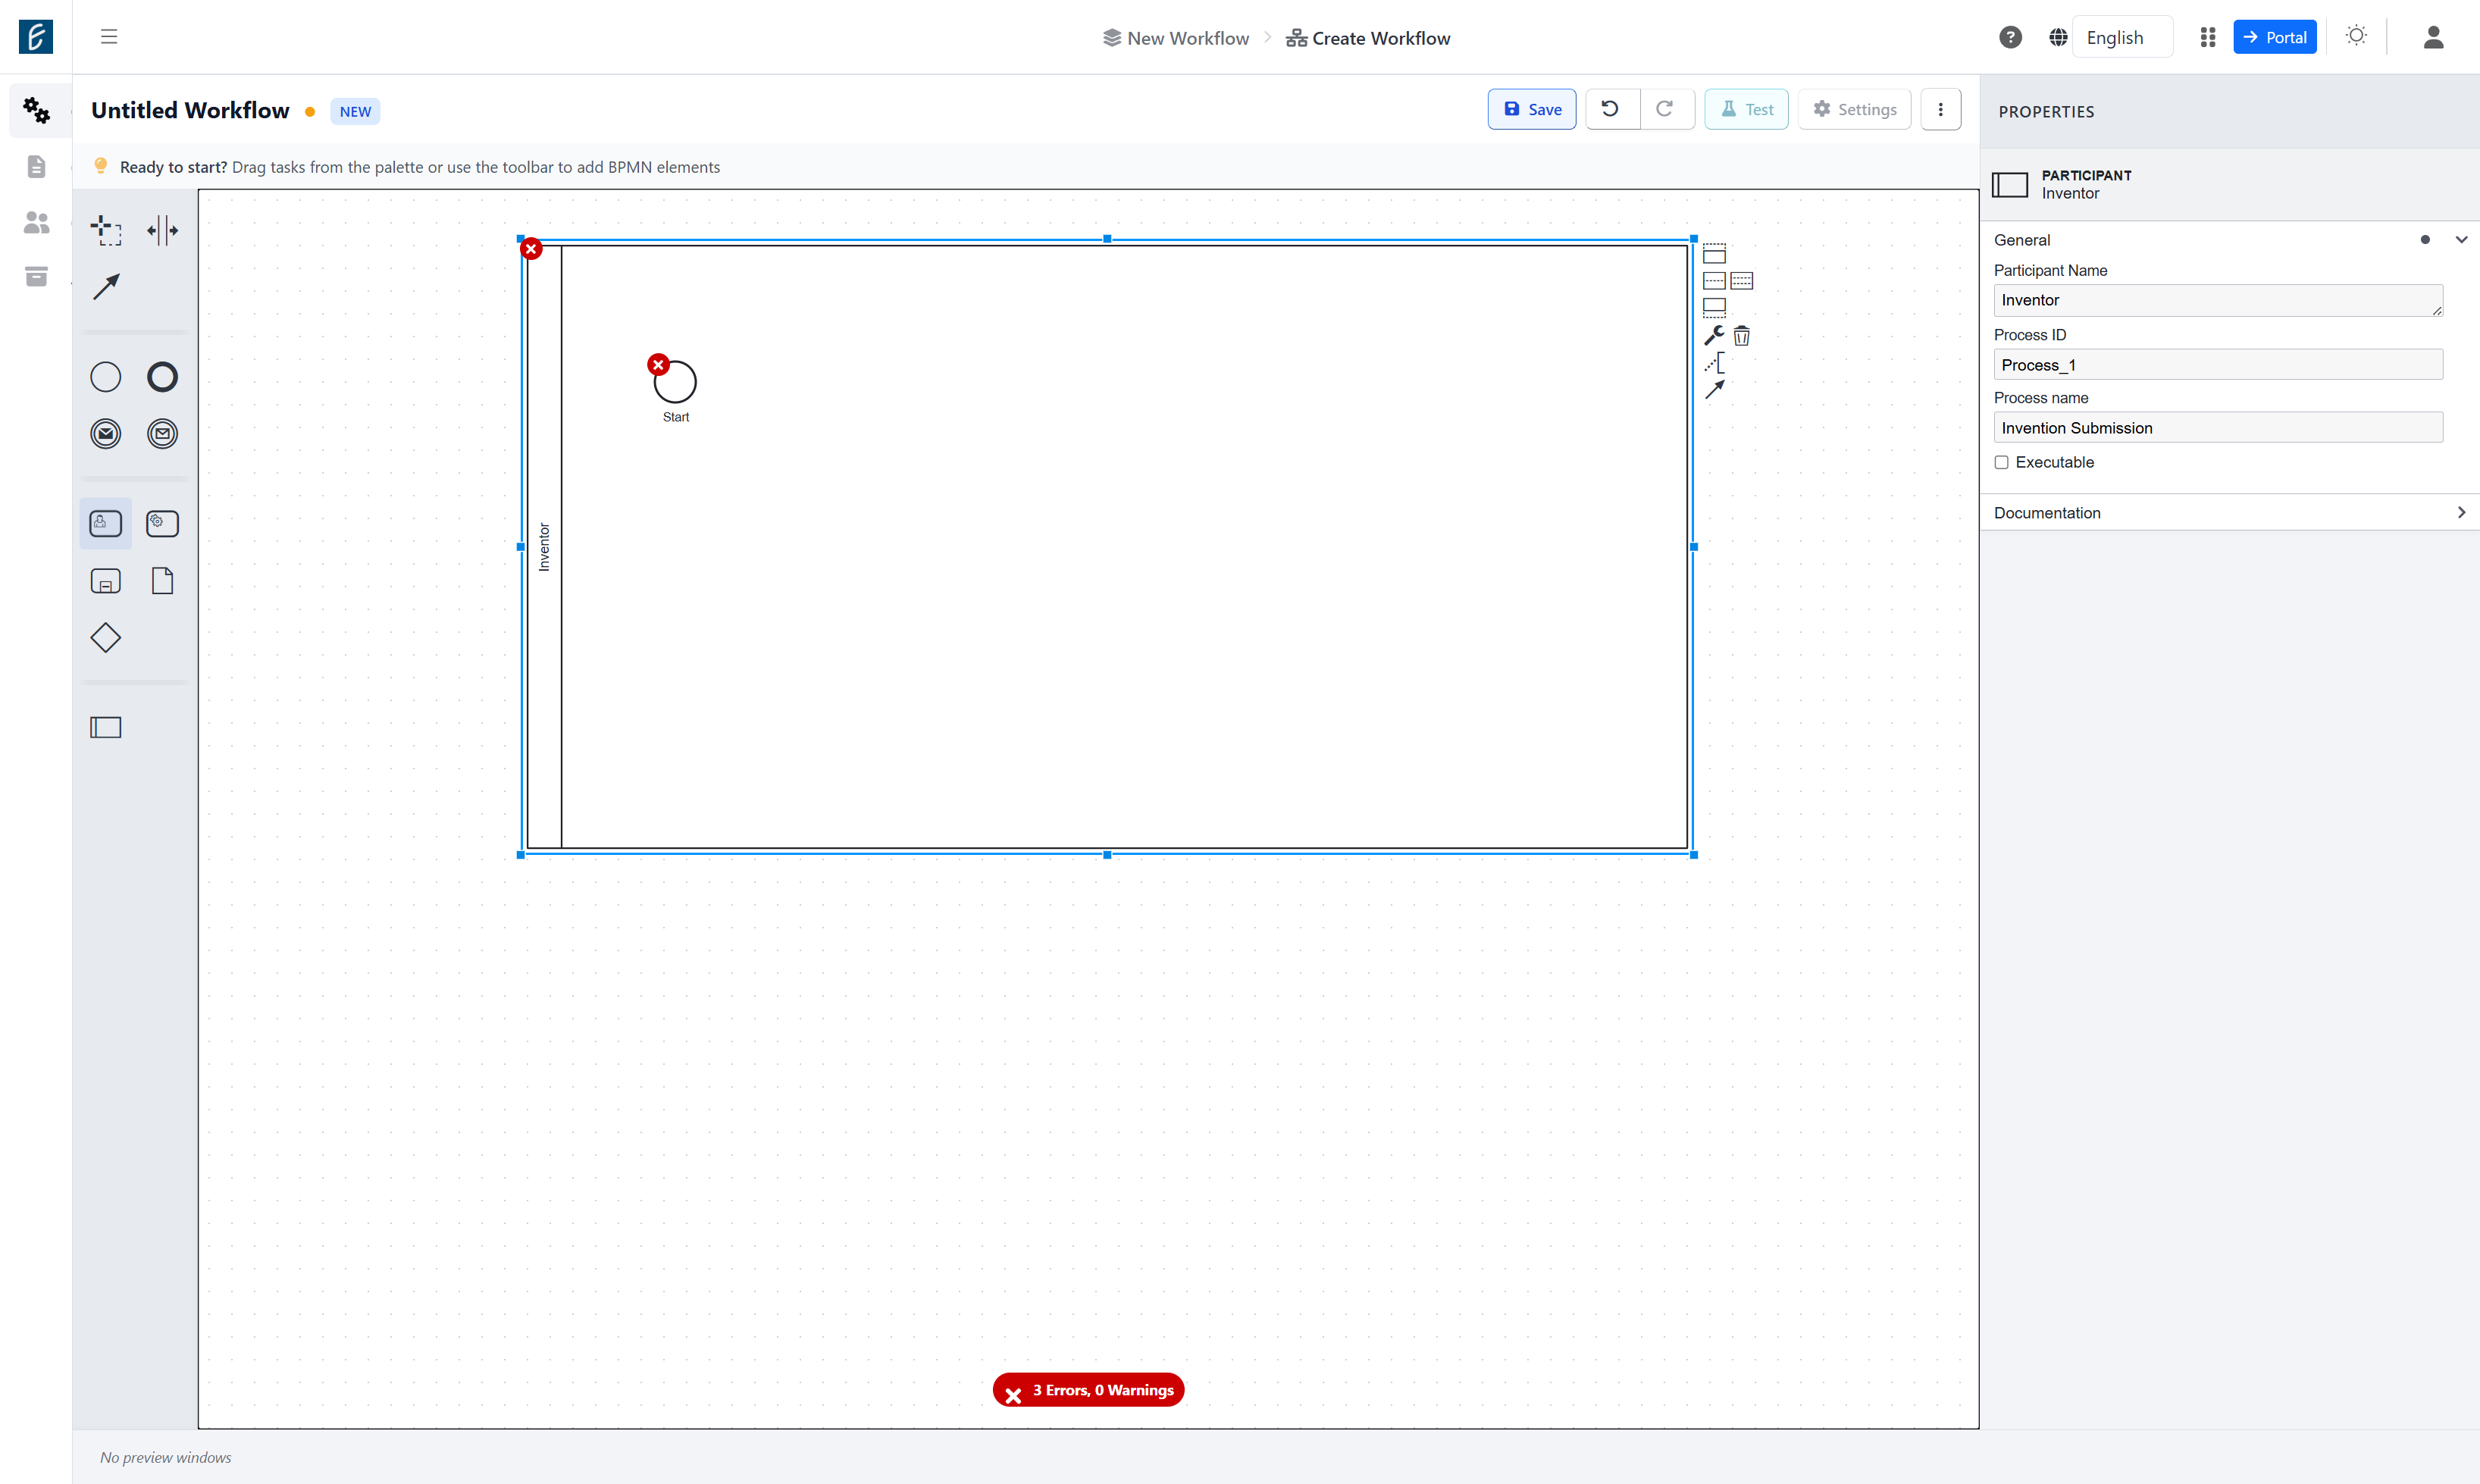Edit the Process name field
This screenshot has height=1484, width=2480.
[2217, 428]
